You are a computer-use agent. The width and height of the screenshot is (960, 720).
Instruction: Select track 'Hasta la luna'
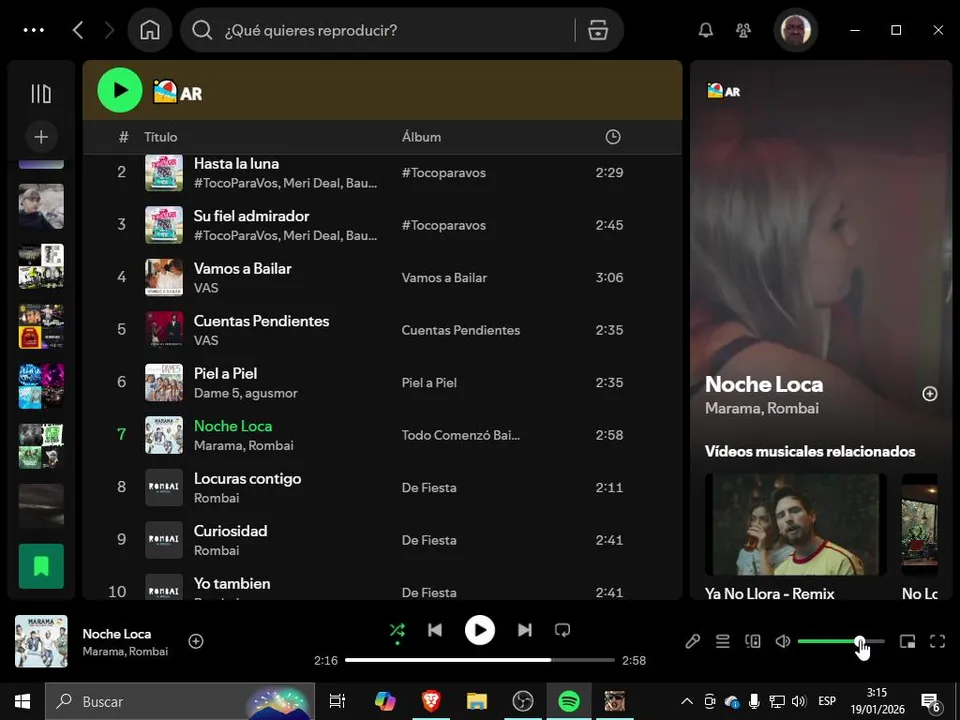pos(236,163)
